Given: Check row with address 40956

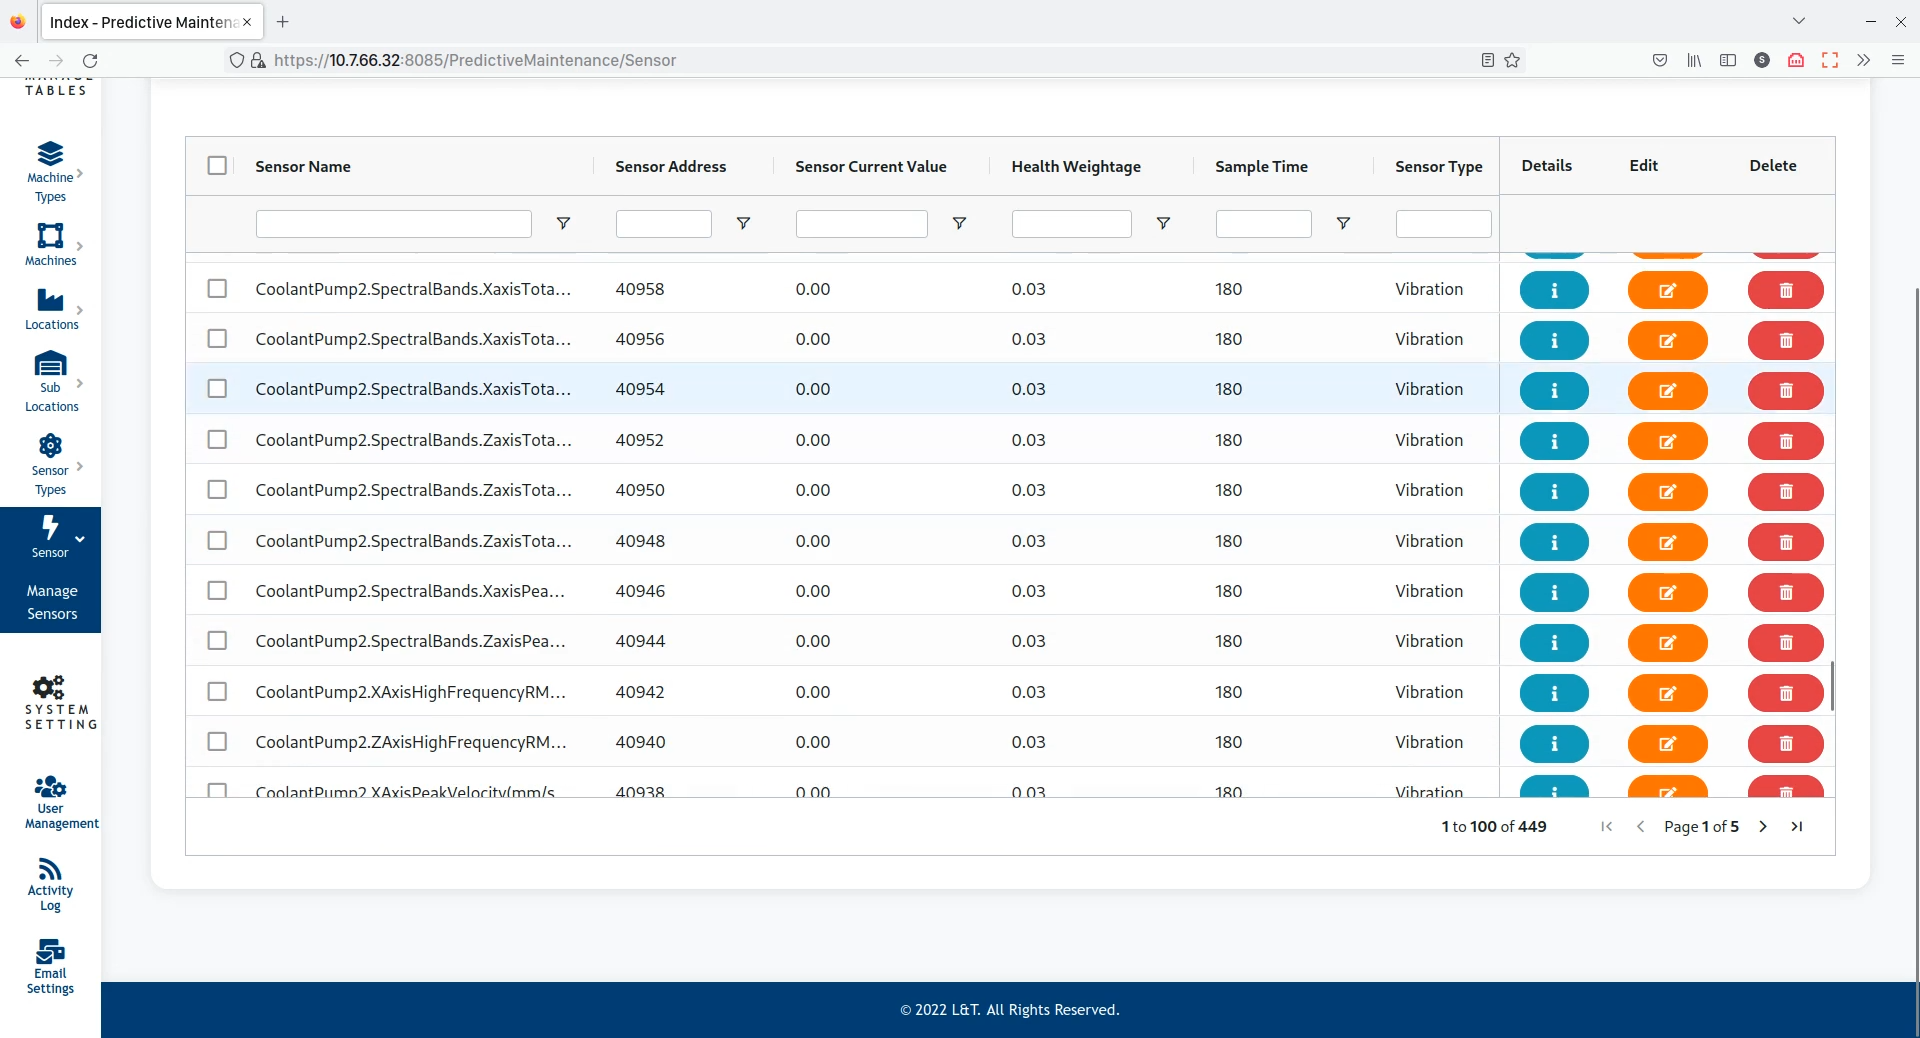Looking at the screenshot, I should point(217,339).
